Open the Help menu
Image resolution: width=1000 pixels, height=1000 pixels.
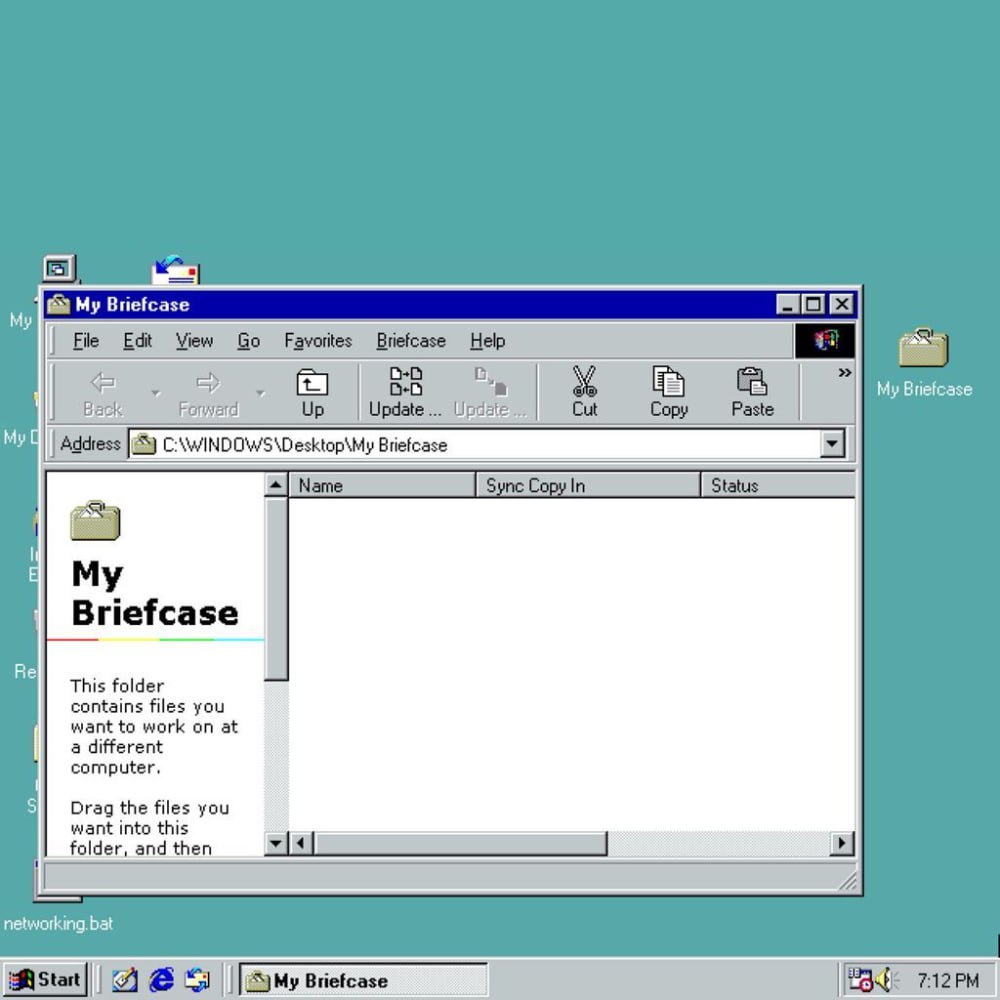pos(487,341)
